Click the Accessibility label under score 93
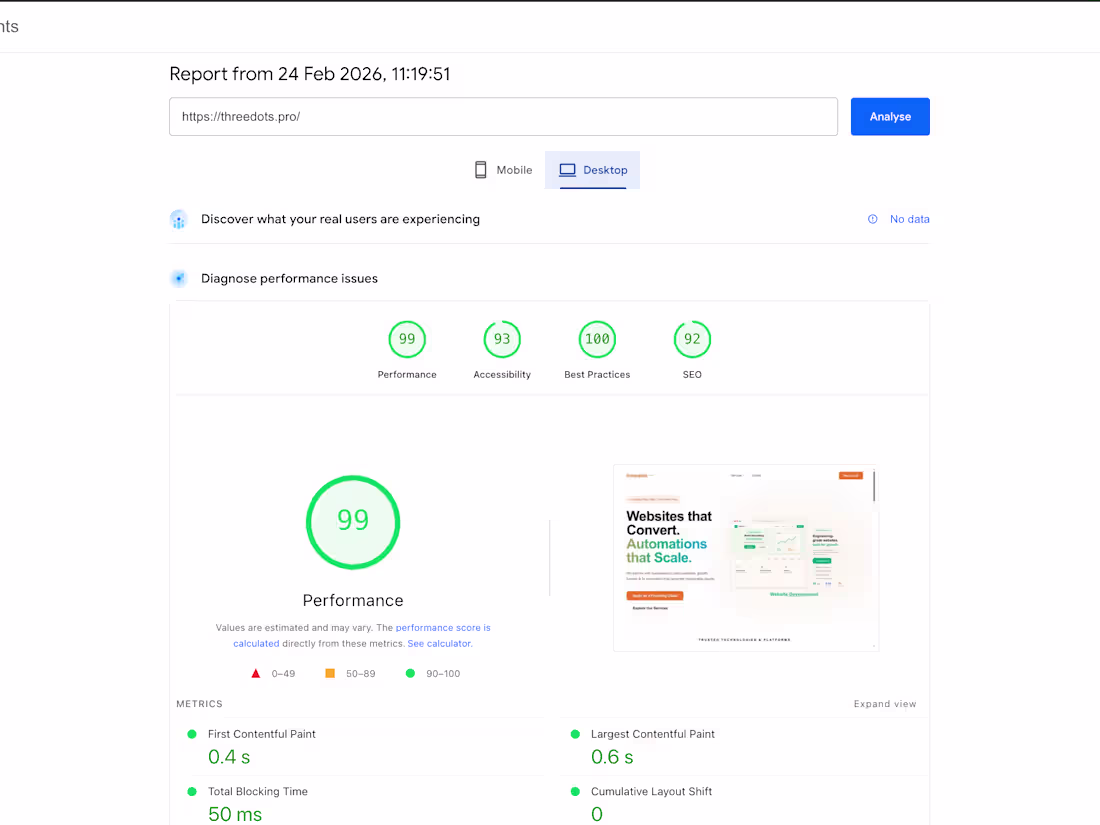This screenshot has height=825, width=1100. pyautogui.click(x=502, y=375)
